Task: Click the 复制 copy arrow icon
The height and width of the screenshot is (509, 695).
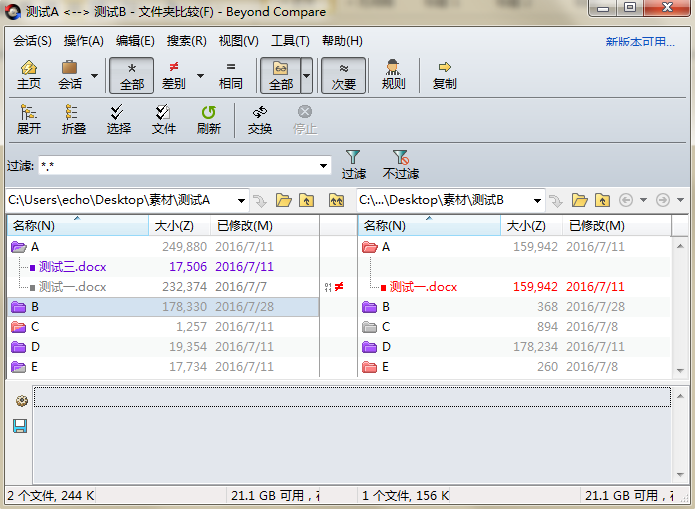Action: (445, 75)
